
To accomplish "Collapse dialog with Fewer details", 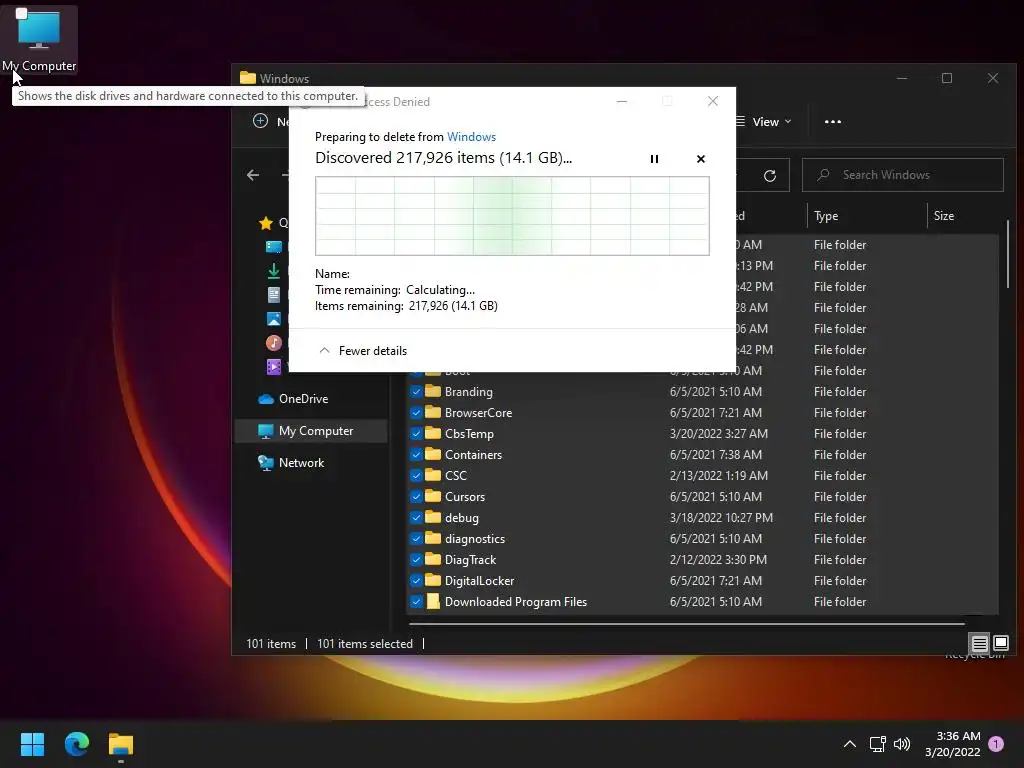I will [362, 351].
